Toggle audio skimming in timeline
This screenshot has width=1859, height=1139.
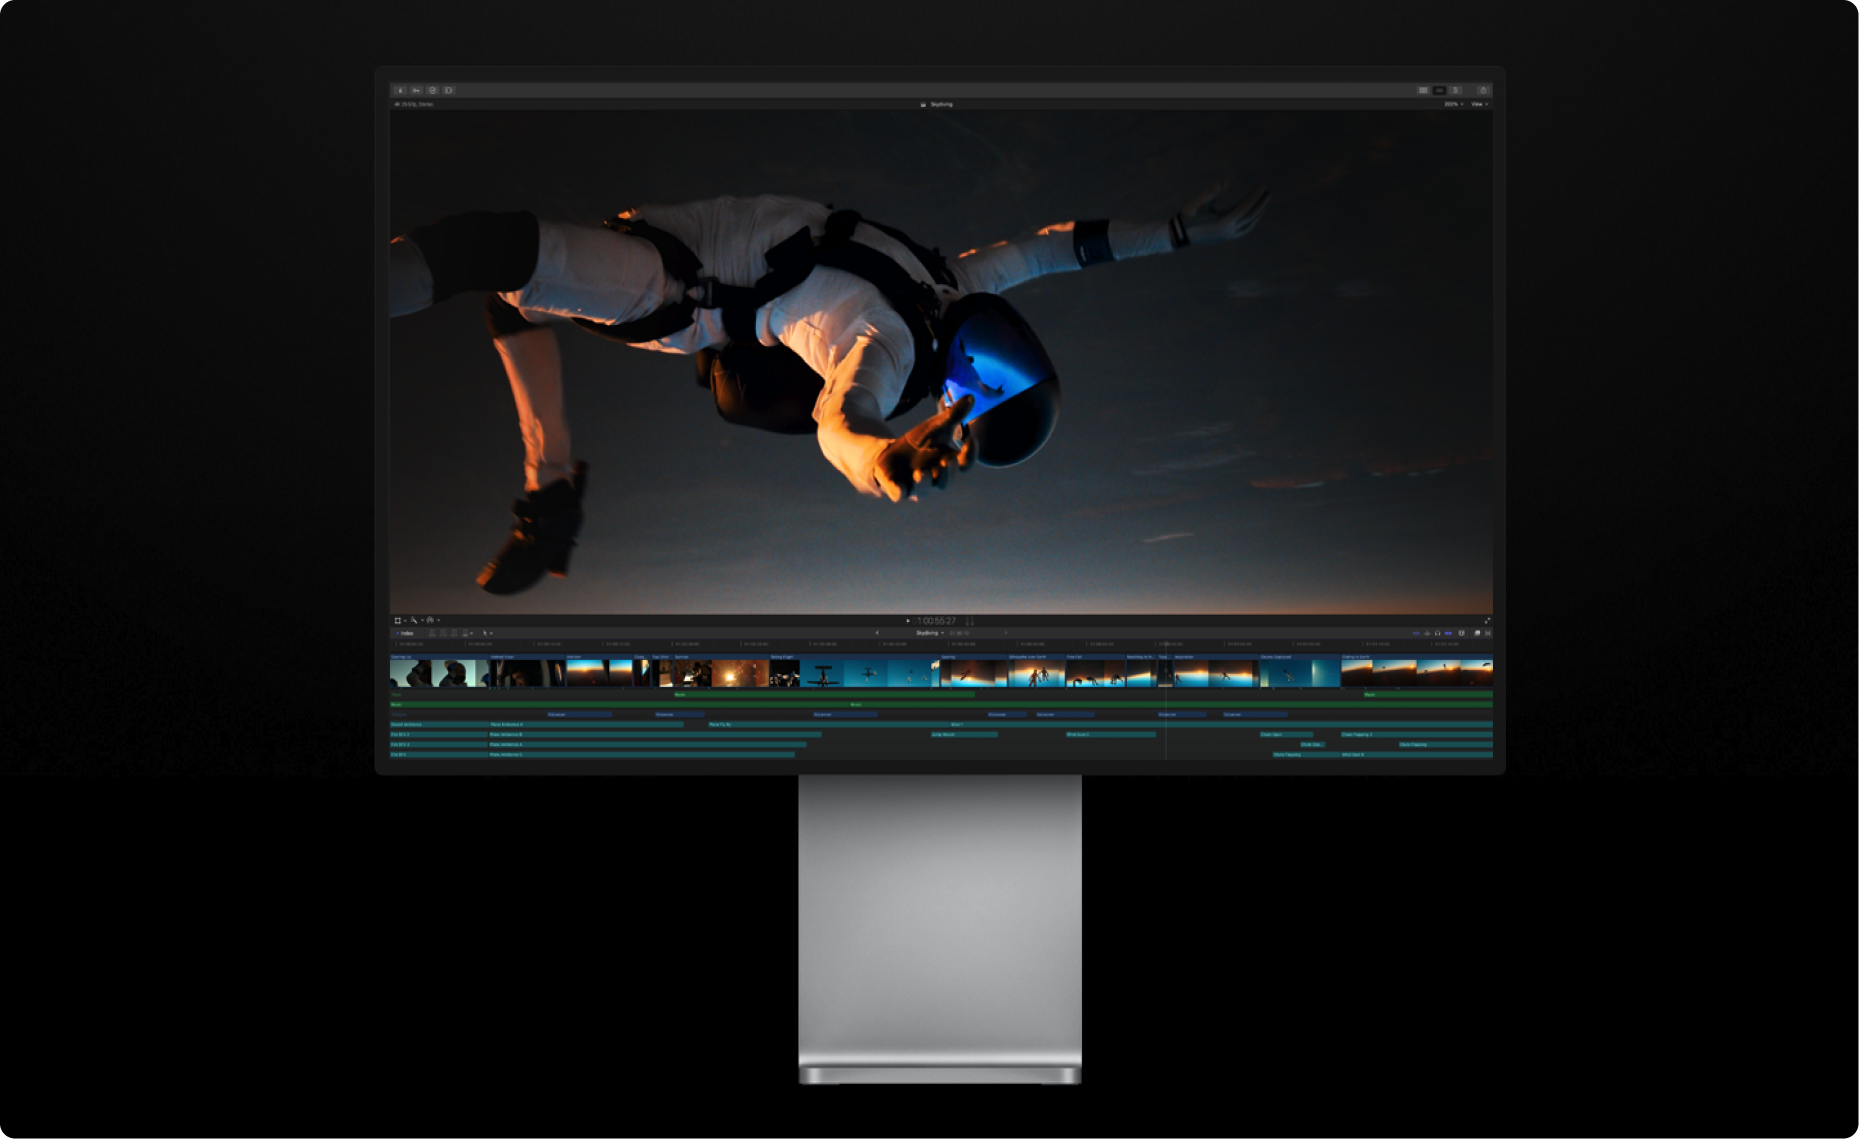(x=1427, y=633)
